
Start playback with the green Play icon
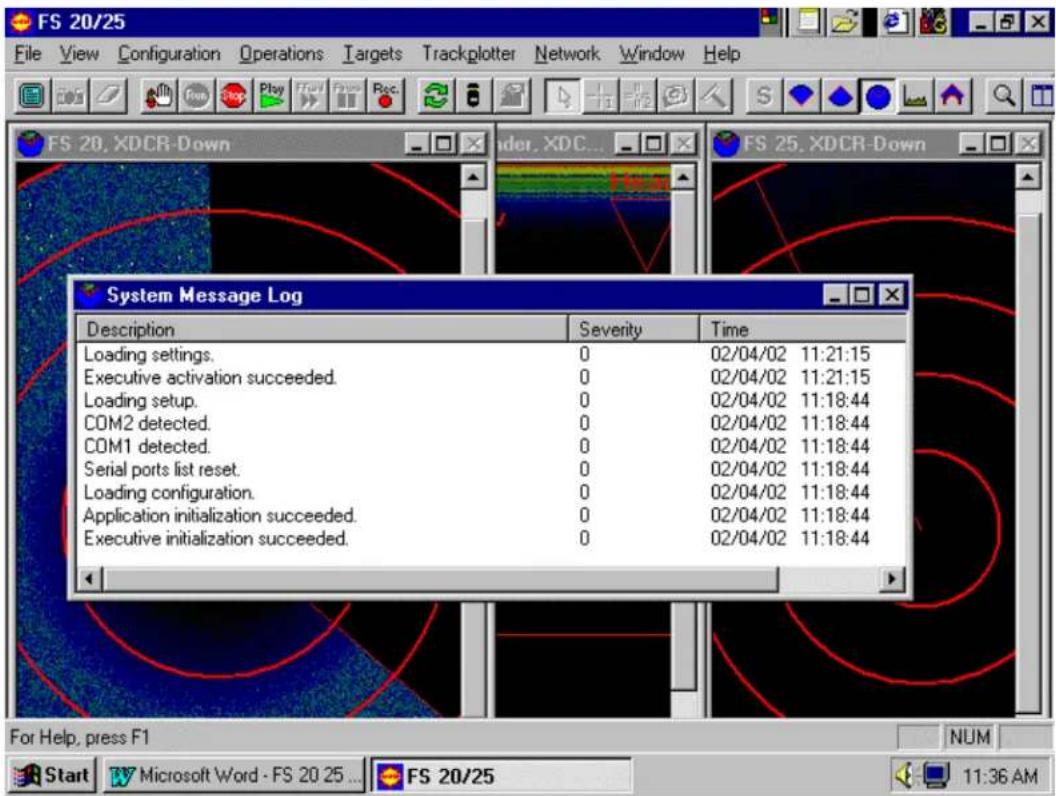272,96
